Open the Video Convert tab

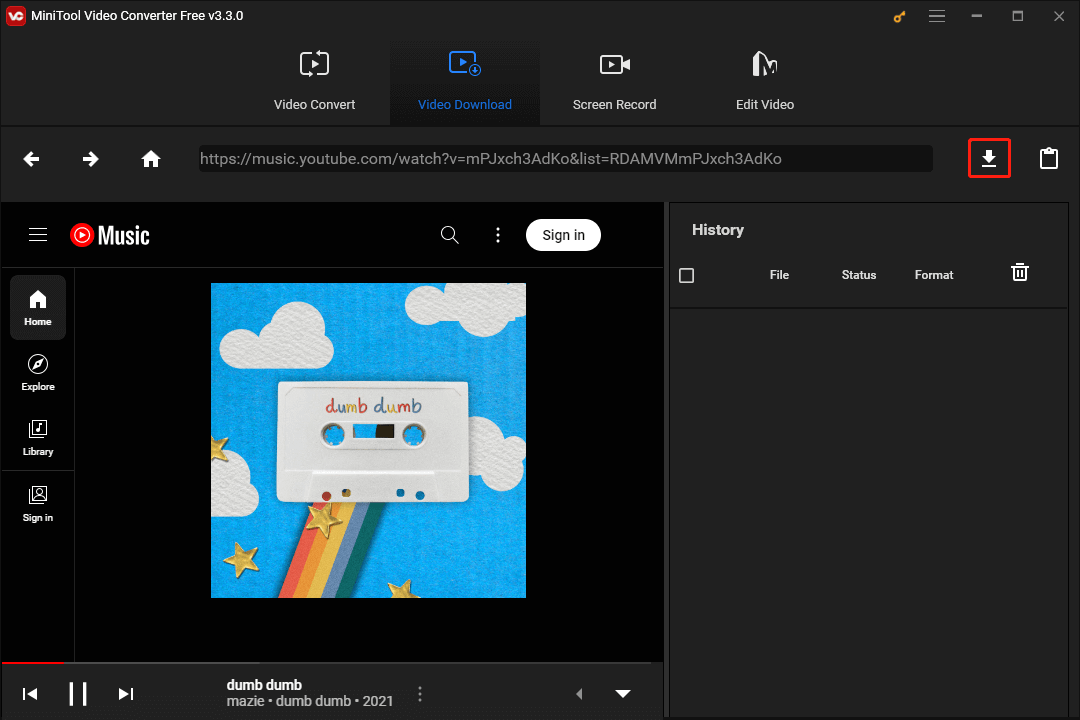point(314,82)
